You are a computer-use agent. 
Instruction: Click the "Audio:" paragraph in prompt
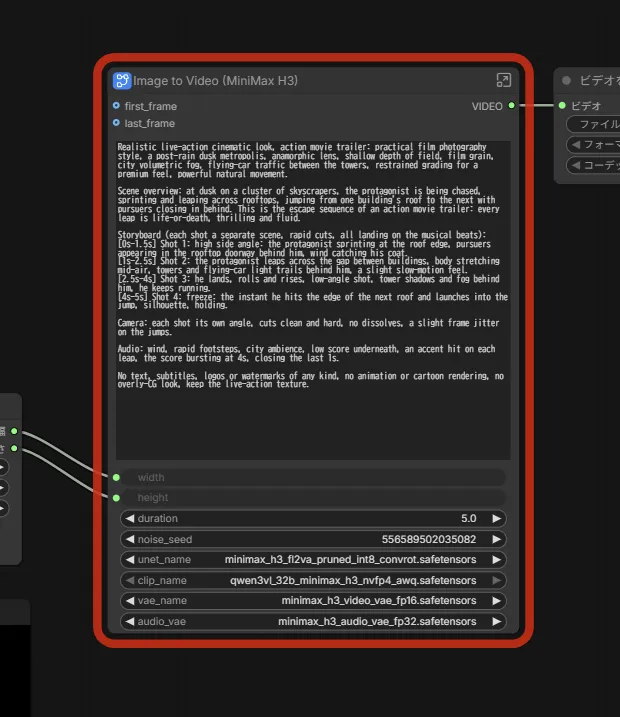click(306, 353)
